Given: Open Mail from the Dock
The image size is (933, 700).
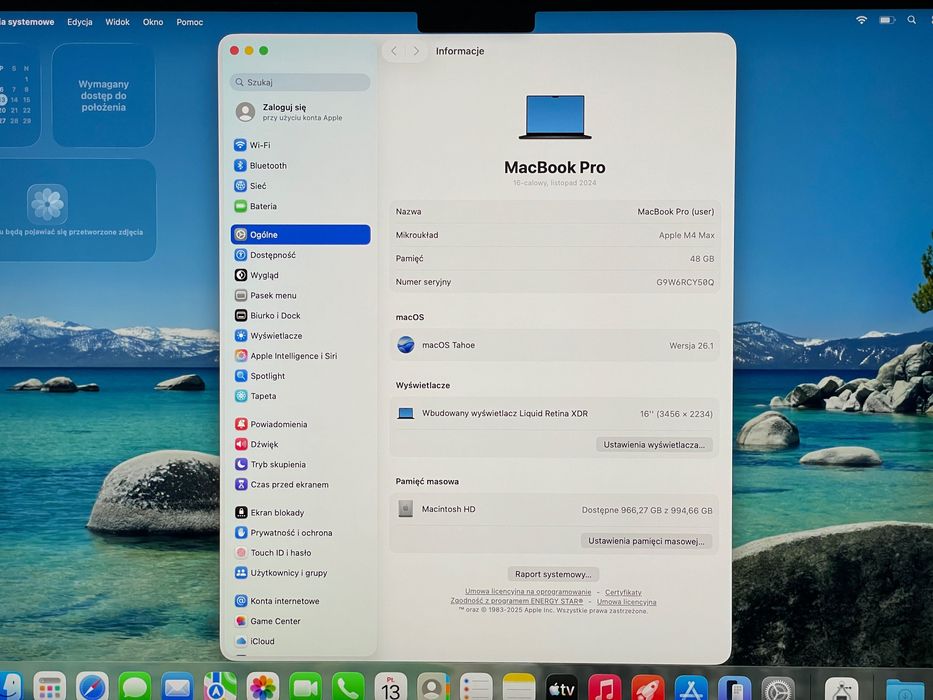Looking at the screenshot, I should coord(177,689).
